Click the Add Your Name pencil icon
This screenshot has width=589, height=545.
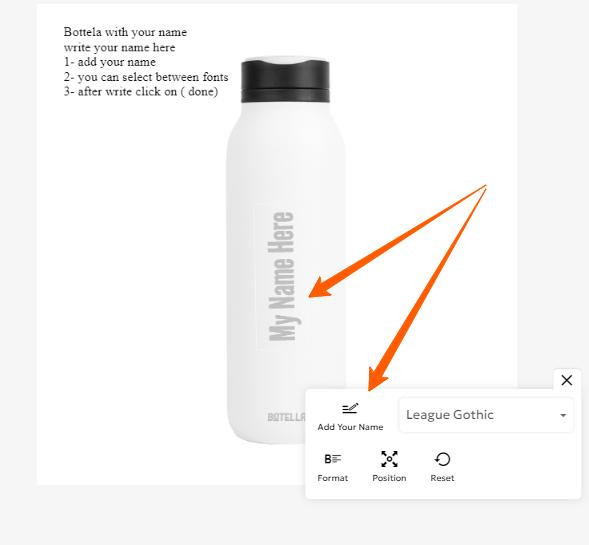pos(350,409)
